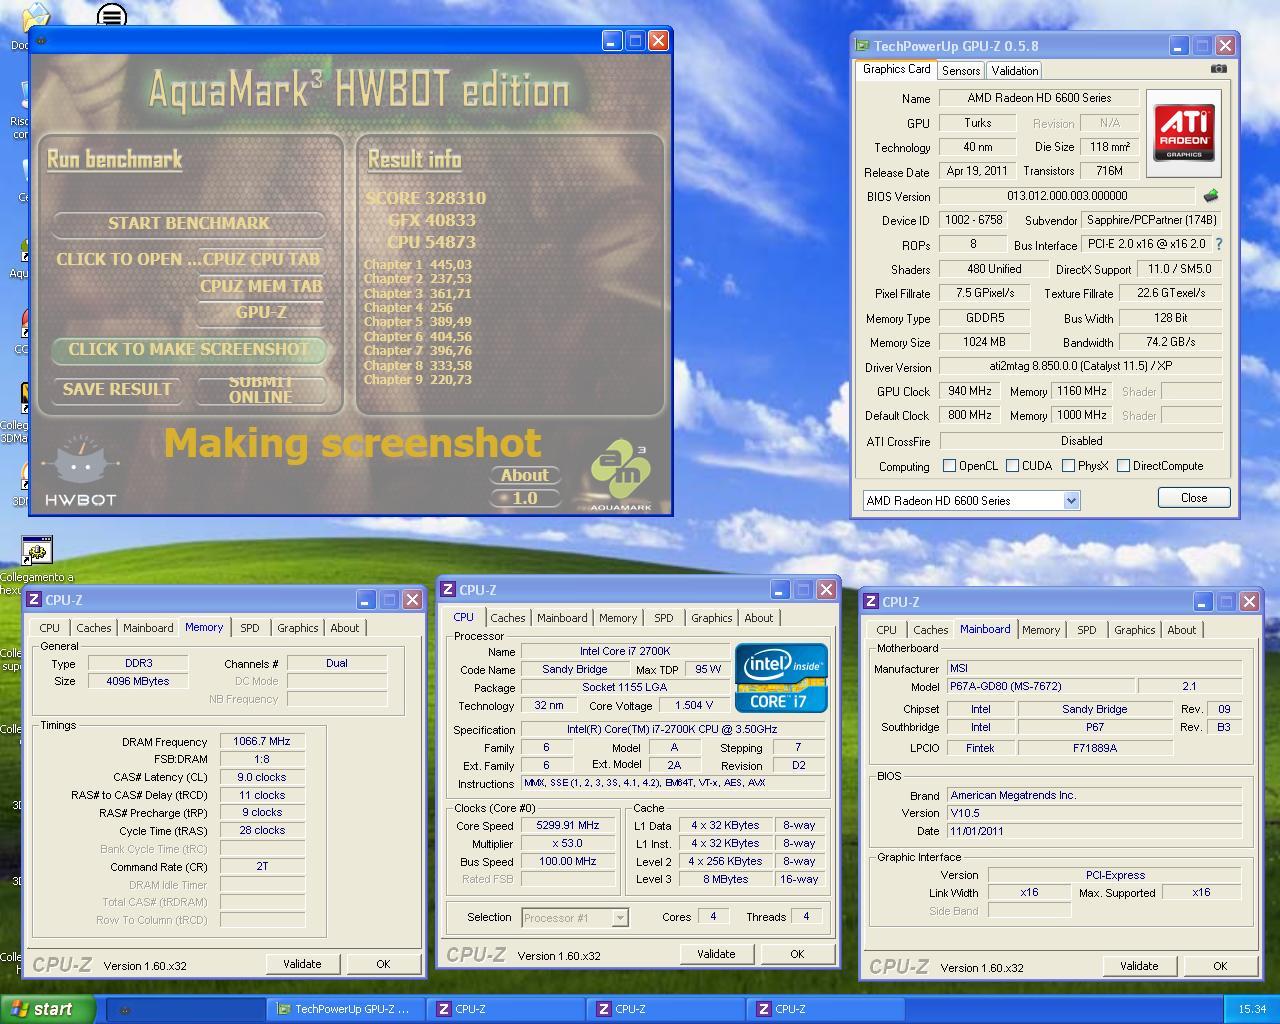1280x1024 pixels.
Task: Click the Windows Start button
Action: (48, 1009)
